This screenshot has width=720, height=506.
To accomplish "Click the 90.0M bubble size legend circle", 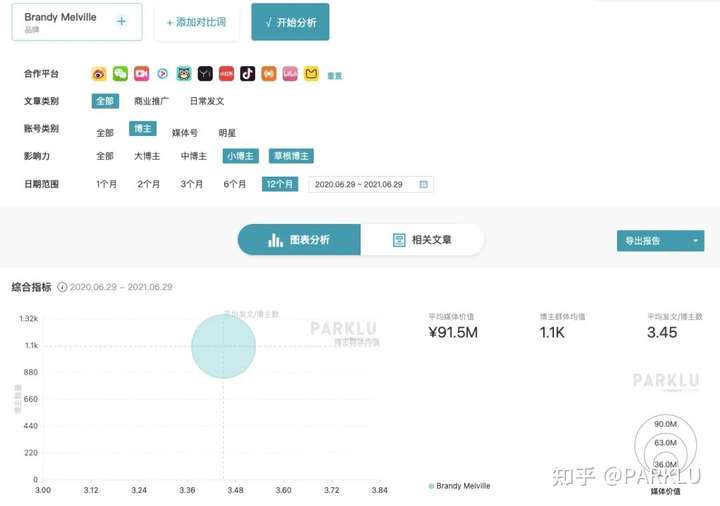I will [x=665, y=424].
